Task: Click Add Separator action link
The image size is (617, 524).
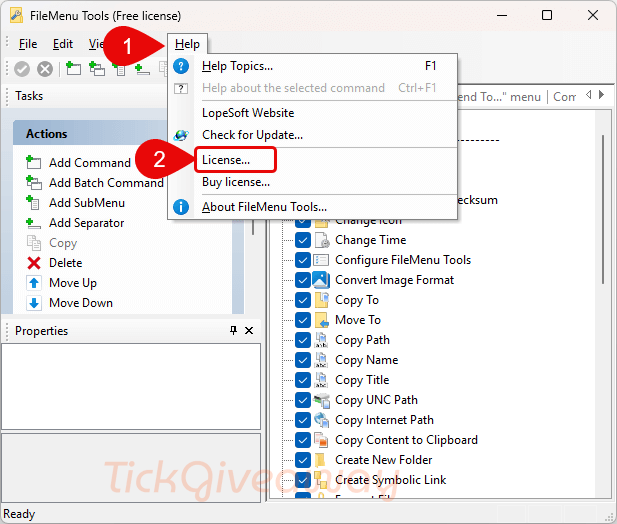Action: (87, 223)
